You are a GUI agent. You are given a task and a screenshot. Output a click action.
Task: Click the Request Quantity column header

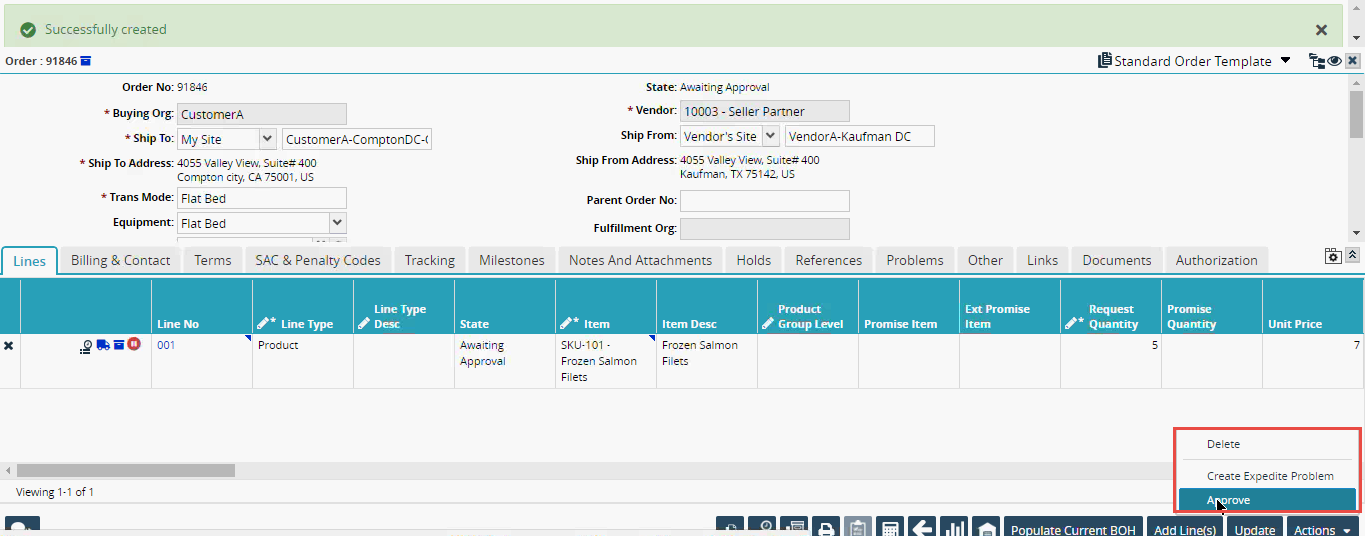pos(1111,307)
